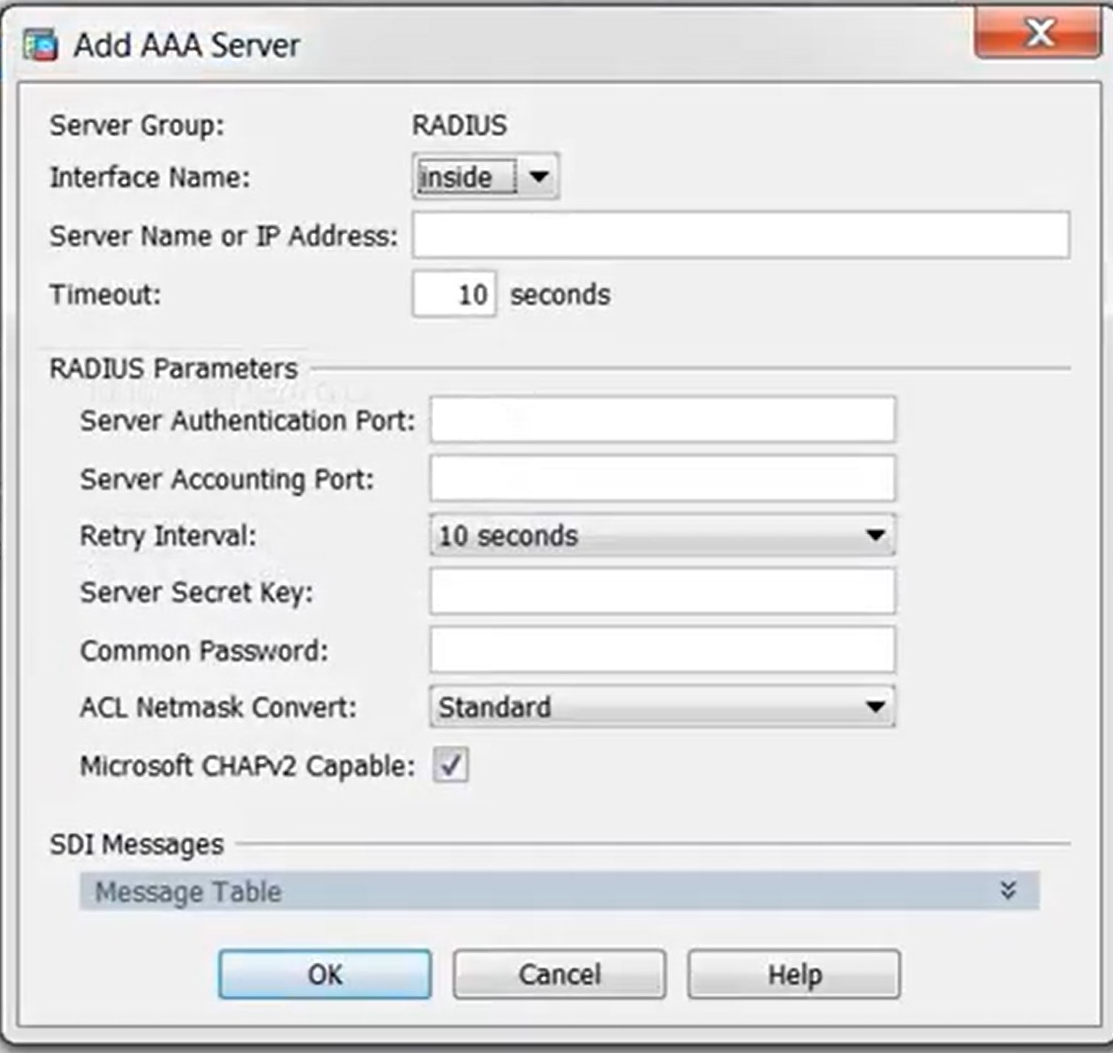Click the Server Name or IP Address field
The image size is (1113, 1053).
click(740, 236)
